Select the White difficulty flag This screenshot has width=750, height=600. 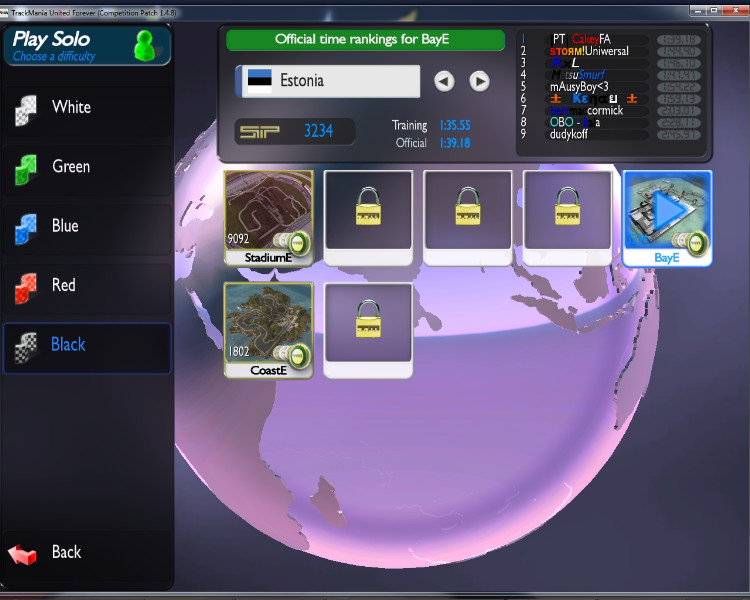[26, 109]
